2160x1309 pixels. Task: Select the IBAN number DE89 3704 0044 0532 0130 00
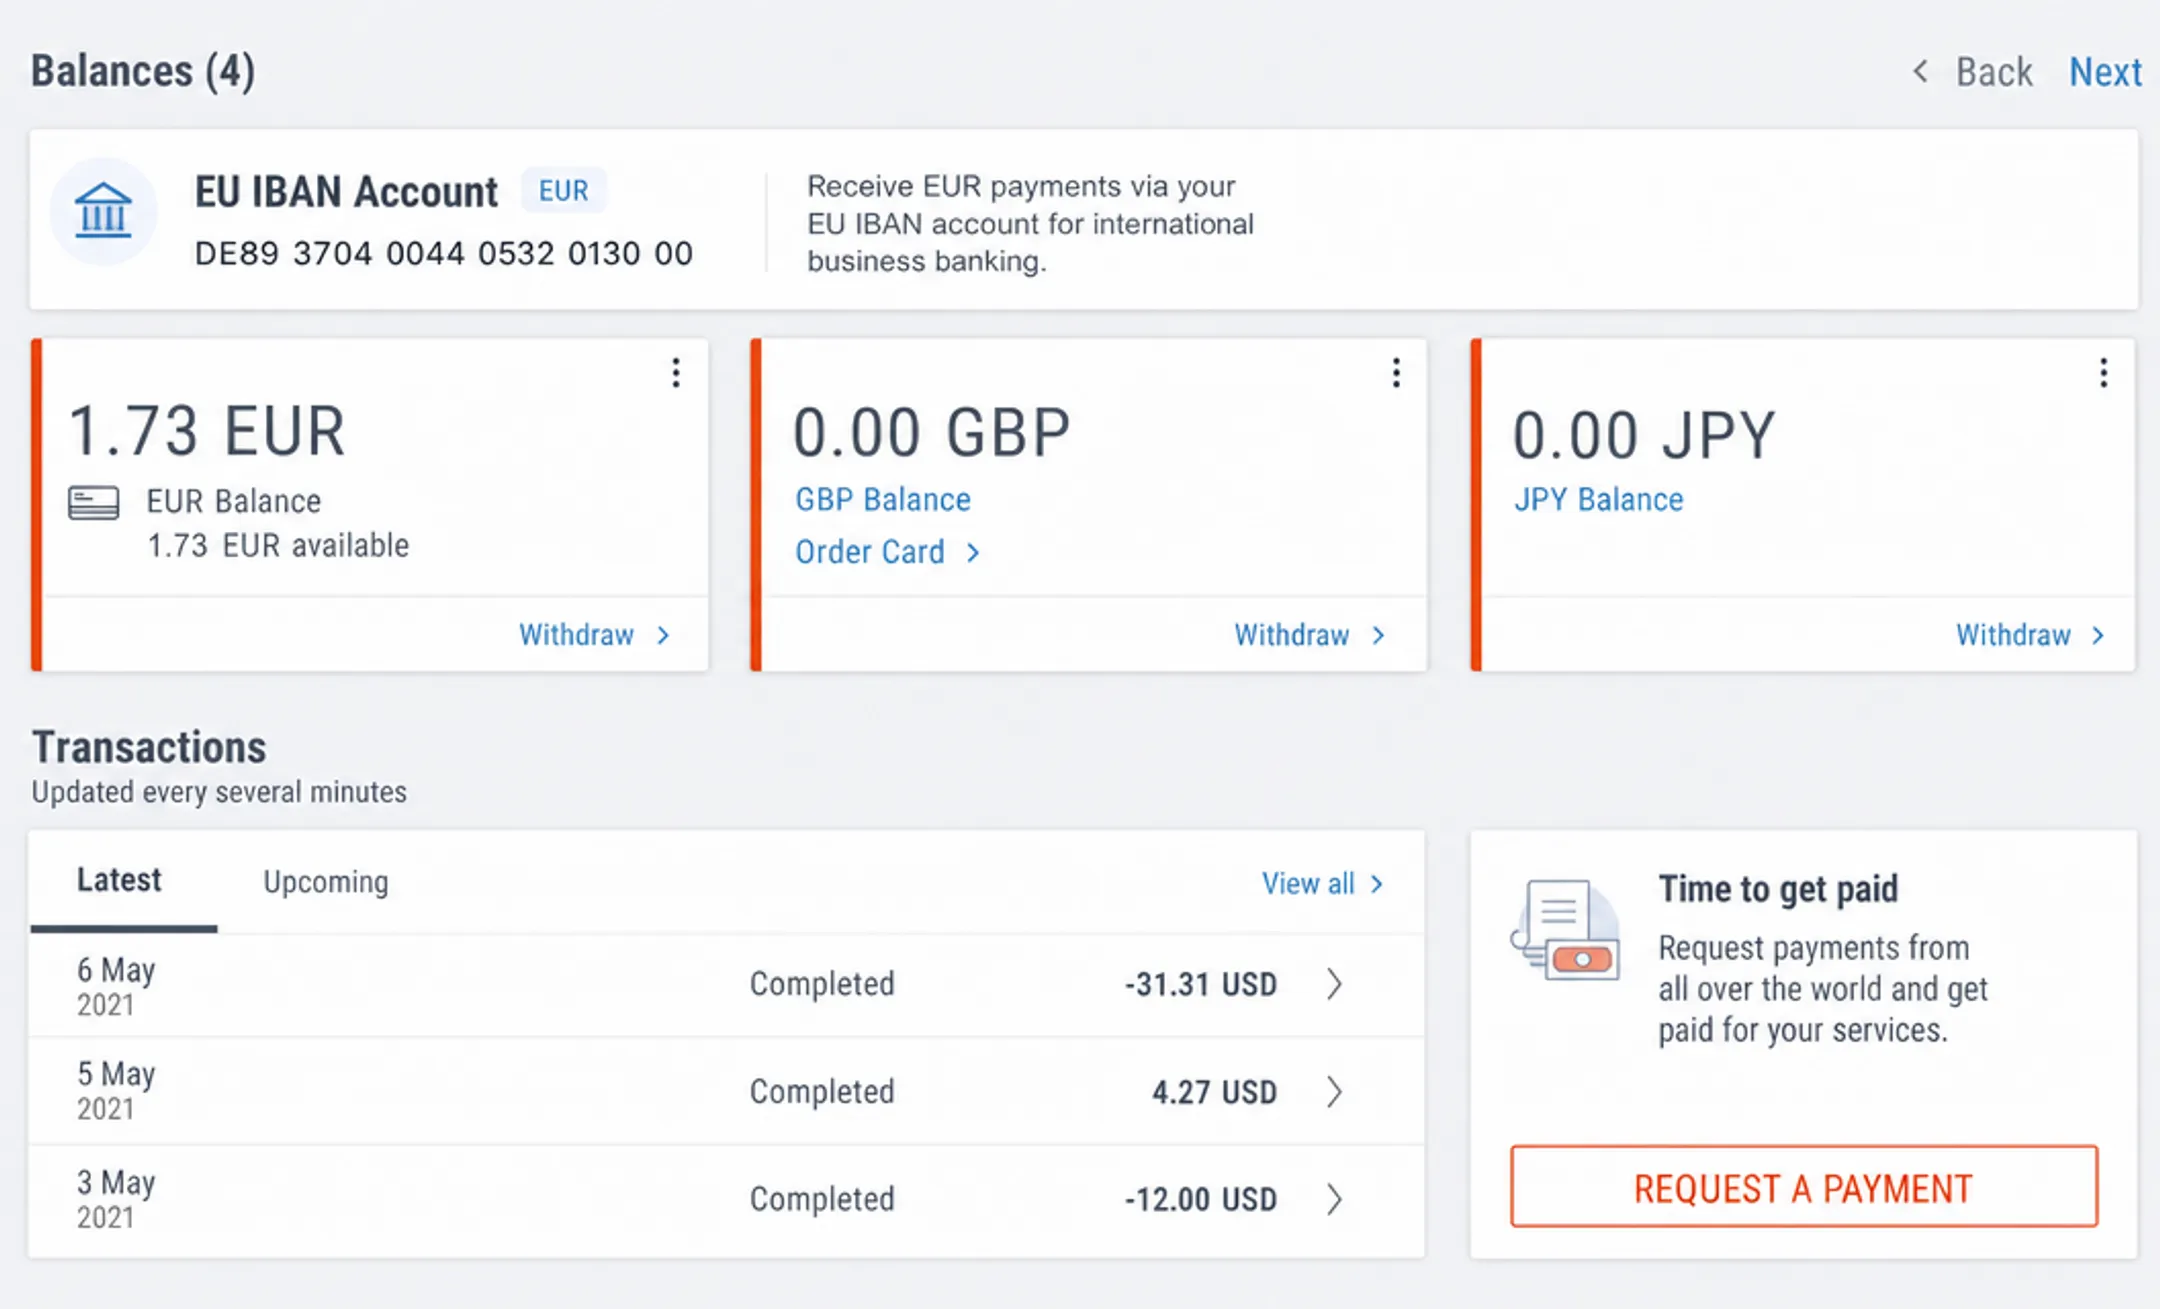(443, 254)
